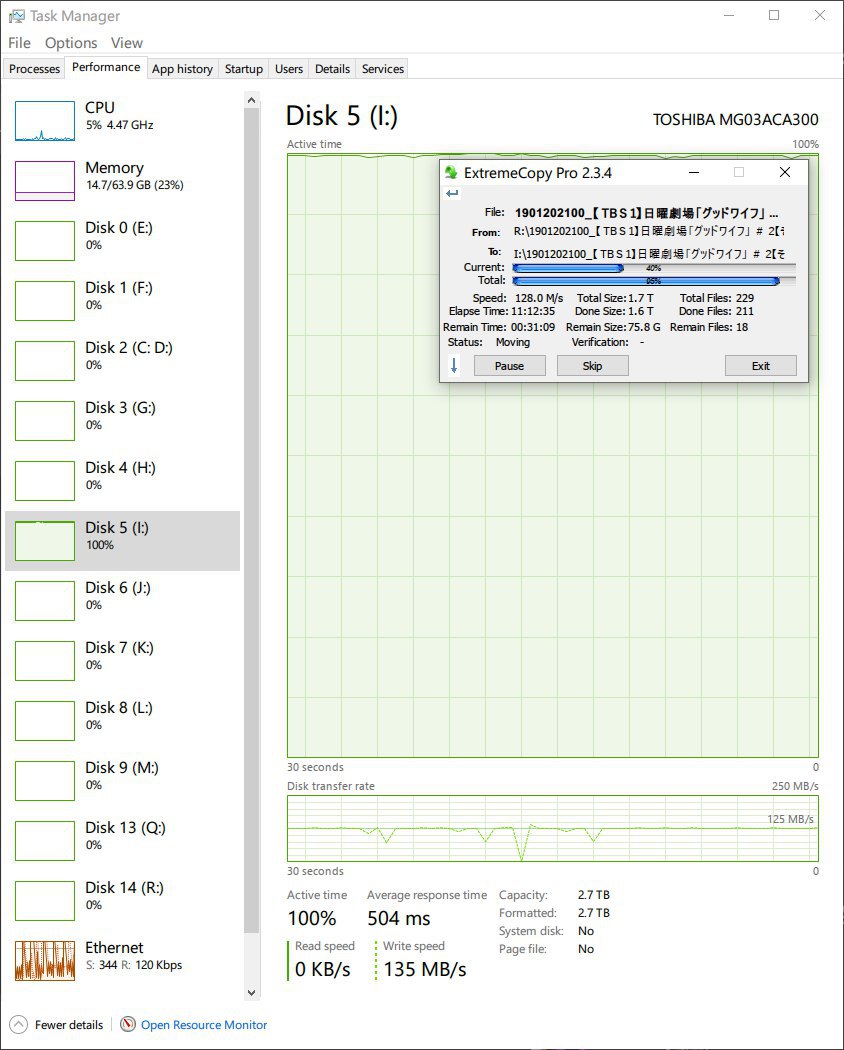
Task: Click the ExtremeCopy Pro title bar icon
Action: click(452, 173)
